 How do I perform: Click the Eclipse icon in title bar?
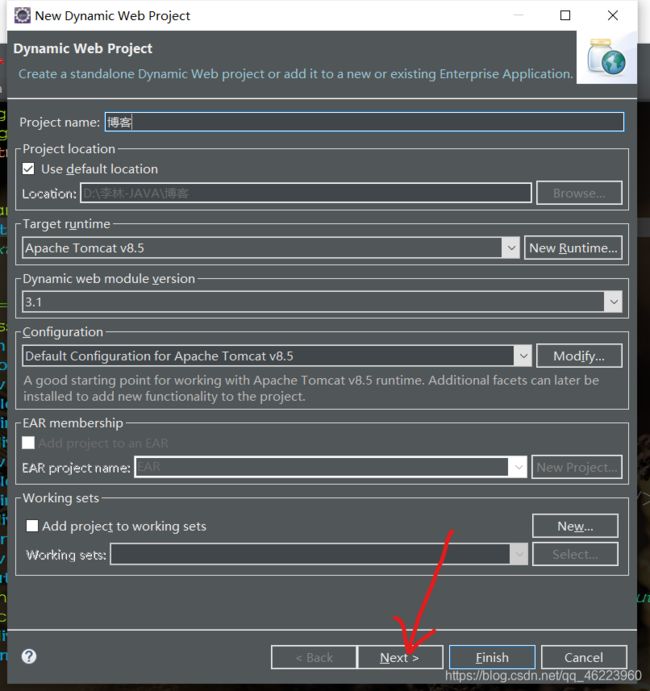(22, 15)
